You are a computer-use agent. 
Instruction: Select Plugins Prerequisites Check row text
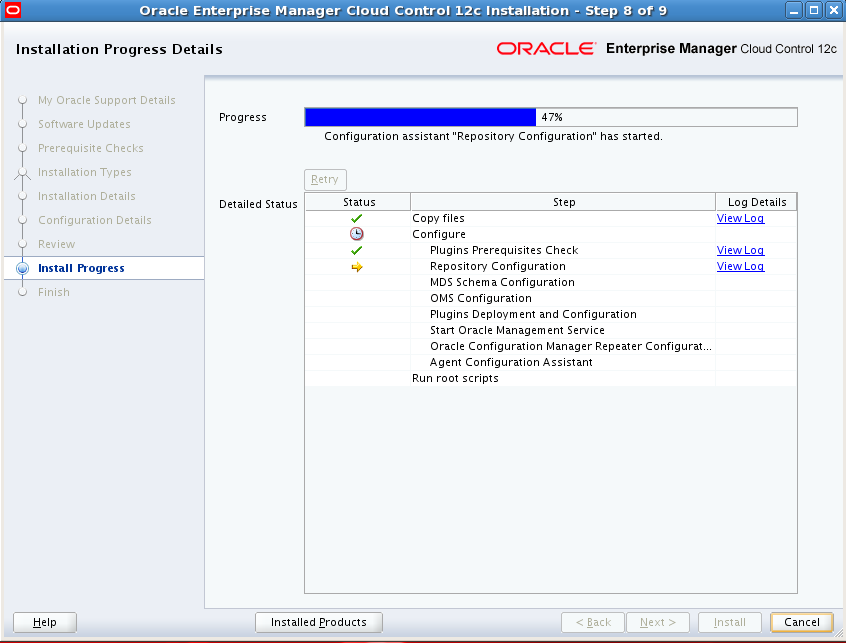[504, 250]
